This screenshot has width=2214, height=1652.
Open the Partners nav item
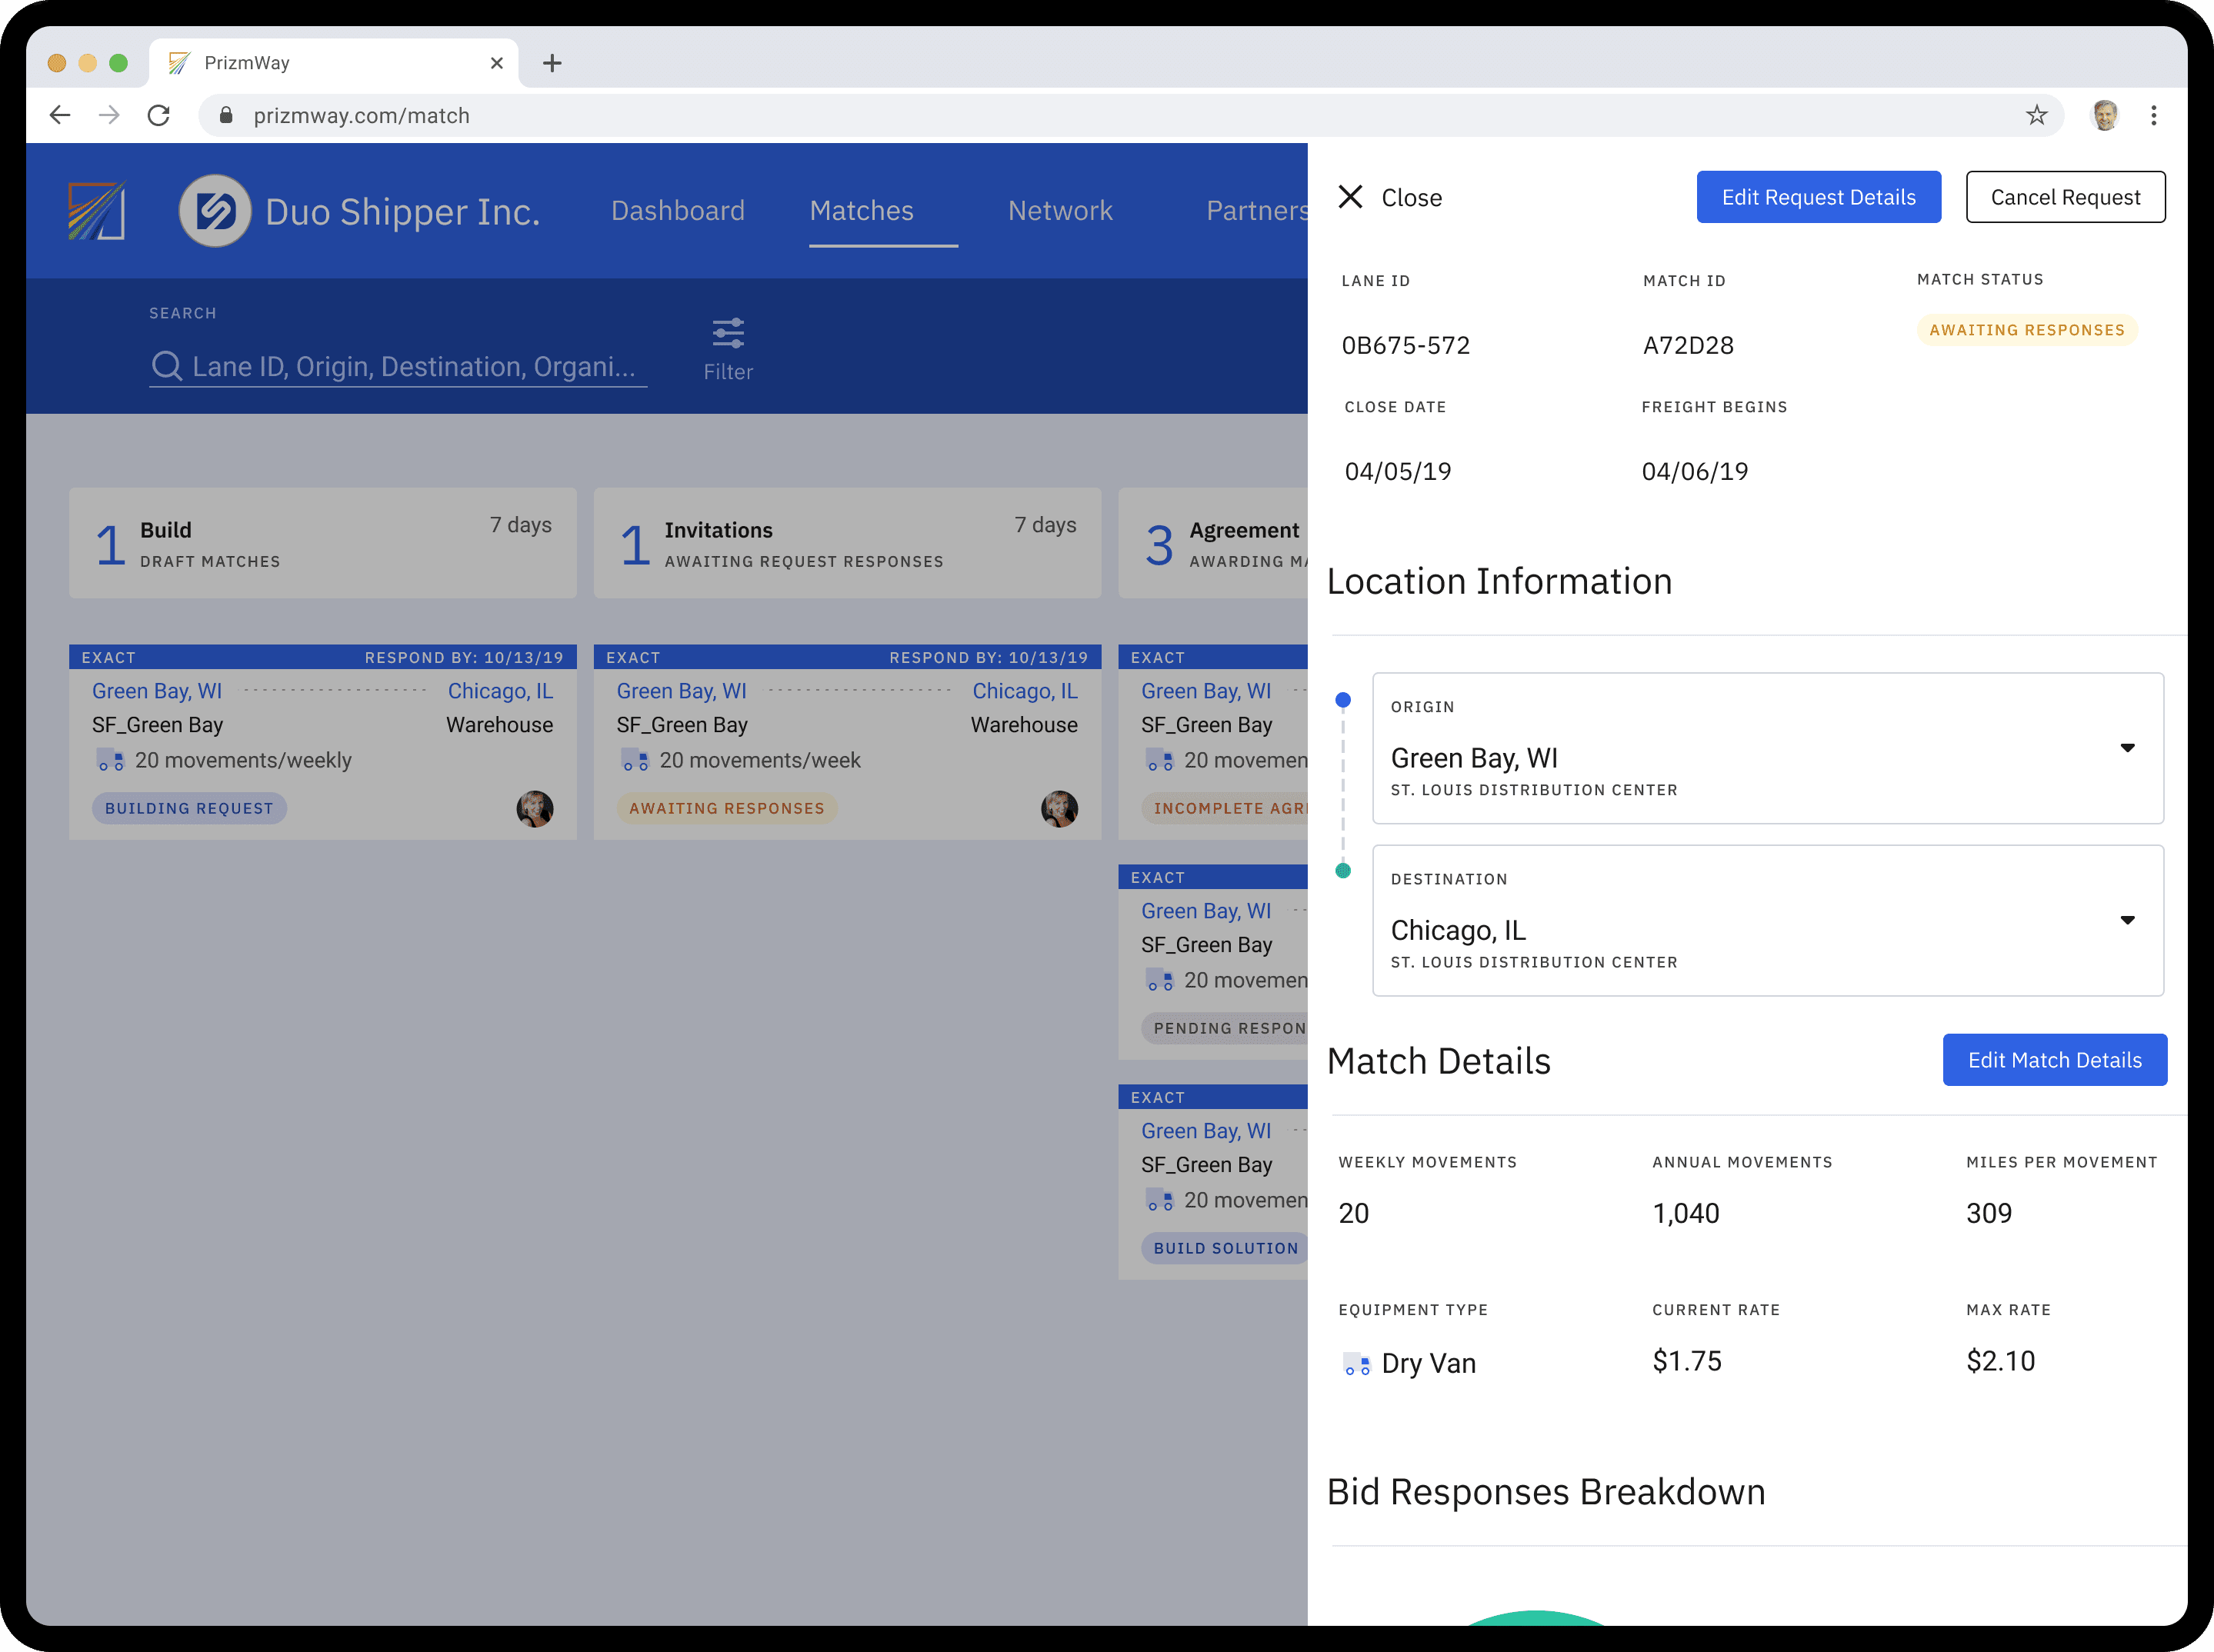point(1257,210)
